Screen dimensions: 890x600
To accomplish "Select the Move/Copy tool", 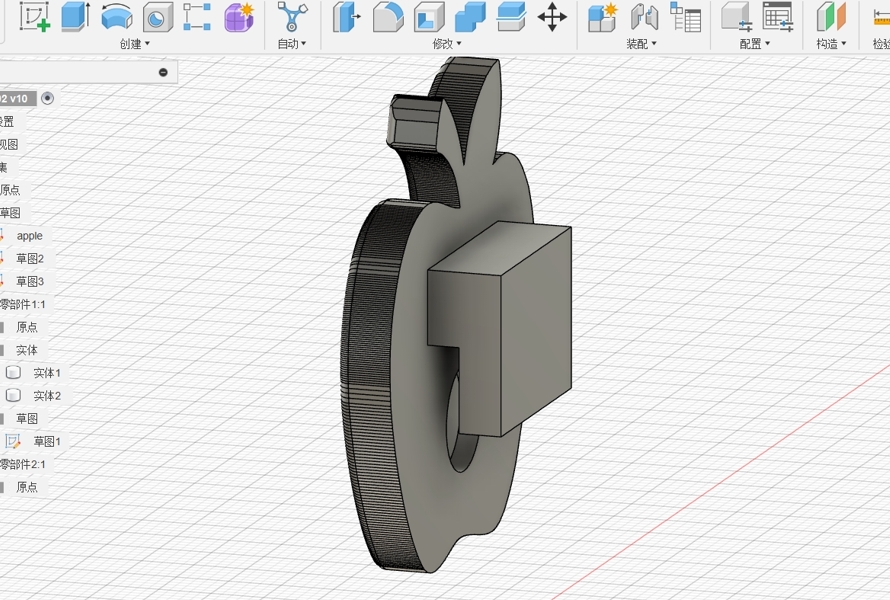I will [x=552, y=16].
